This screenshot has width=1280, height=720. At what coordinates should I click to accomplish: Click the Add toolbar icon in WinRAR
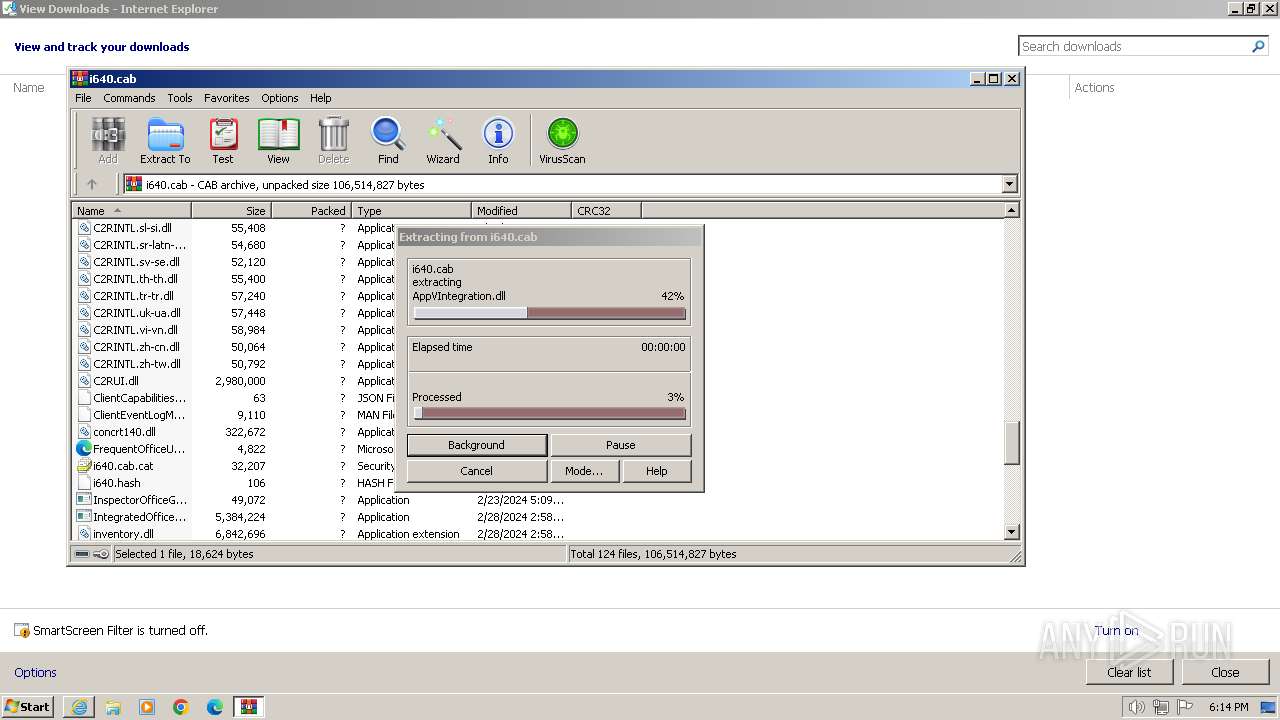pos(108,140)
